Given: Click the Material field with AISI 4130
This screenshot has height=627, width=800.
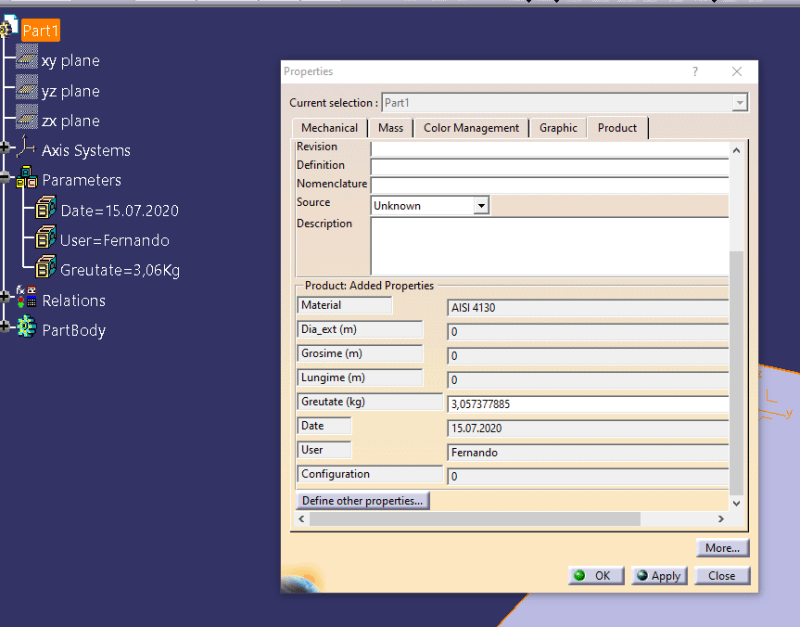Looking at the screenshot, I should point(588,308).
